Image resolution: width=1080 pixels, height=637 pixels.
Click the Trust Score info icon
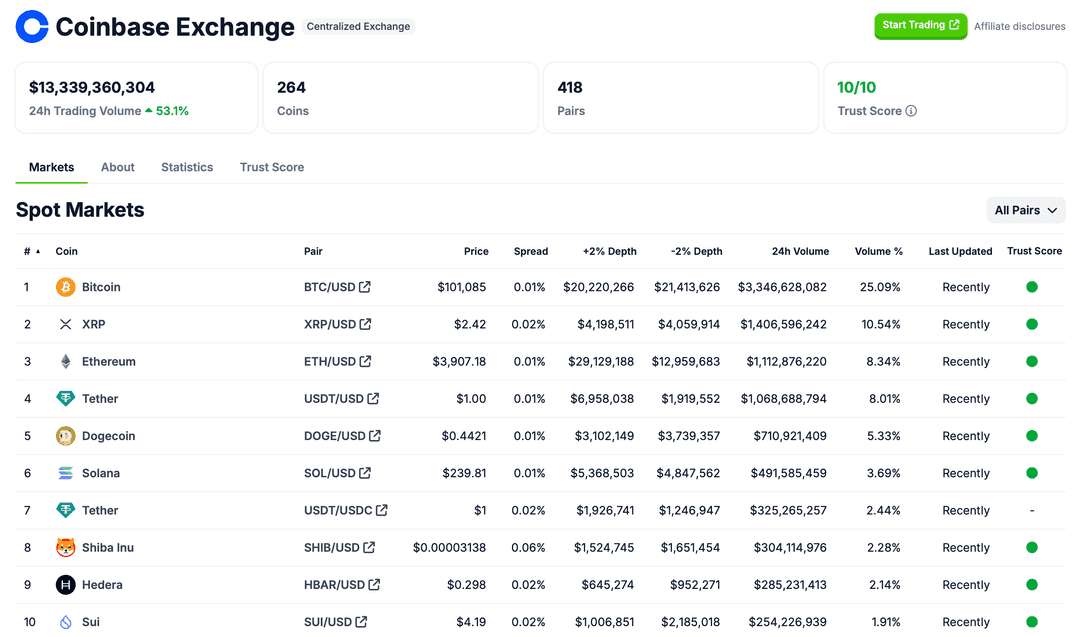[x=911, y=112]
